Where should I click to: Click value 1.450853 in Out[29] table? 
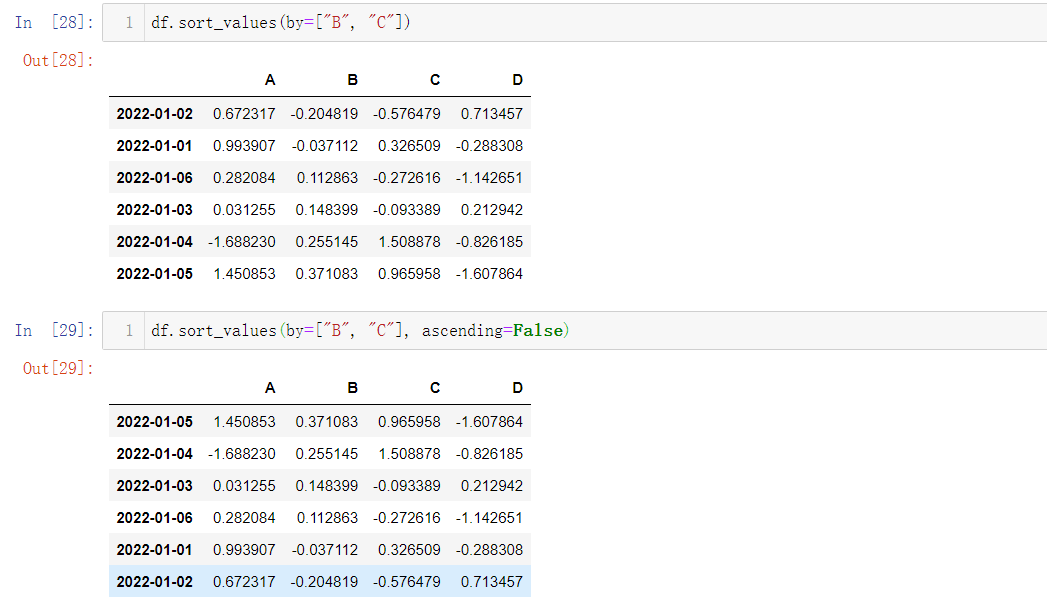click(244, 422)
